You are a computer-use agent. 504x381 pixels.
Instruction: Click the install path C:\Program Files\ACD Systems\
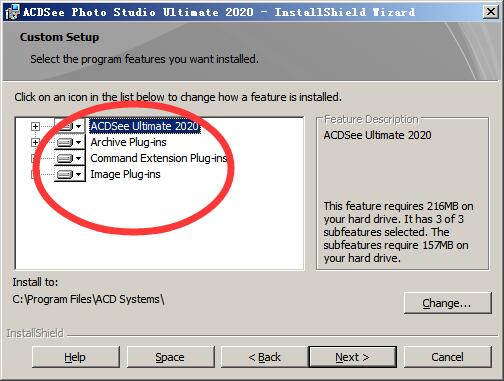[x=88, y=299]
